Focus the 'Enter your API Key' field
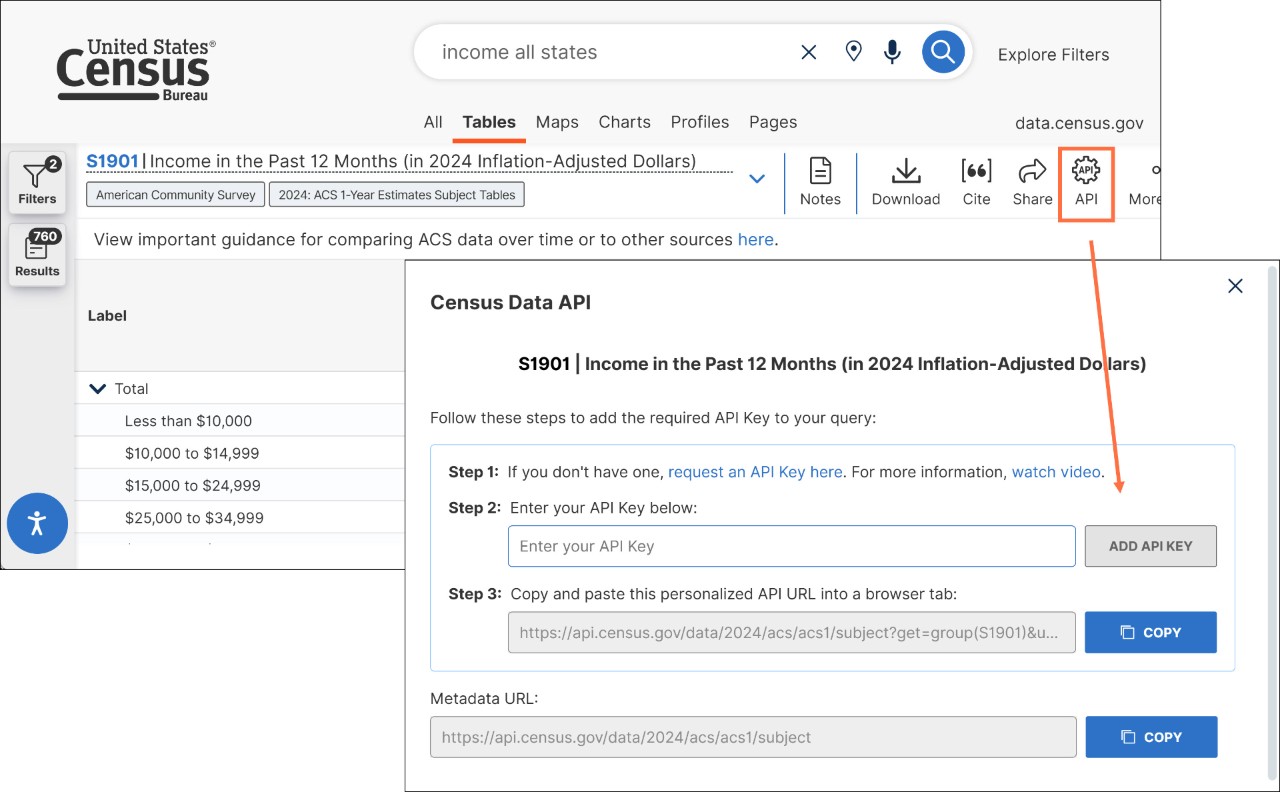This screenshot has width=1280, height=792. [x=792, y=546]
